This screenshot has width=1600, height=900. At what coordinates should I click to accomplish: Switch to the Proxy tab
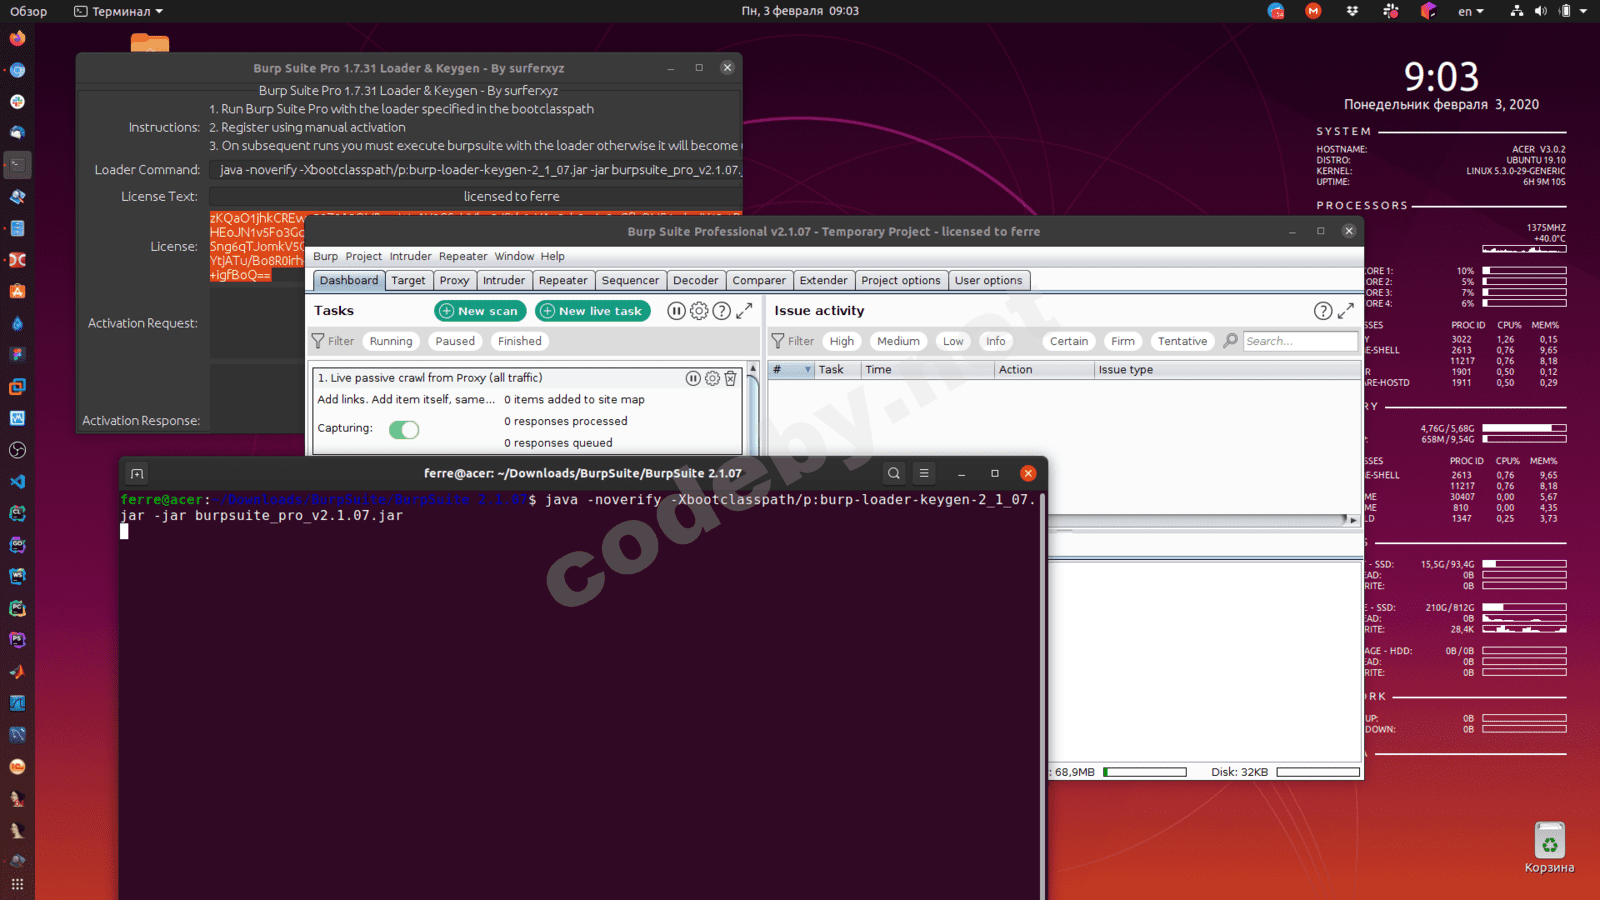(454, 281)
